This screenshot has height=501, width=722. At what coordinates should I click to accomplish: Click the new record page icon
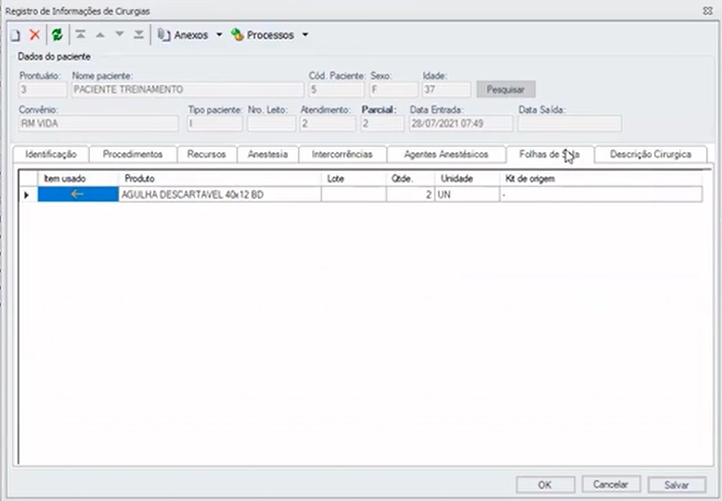point(15,35)
